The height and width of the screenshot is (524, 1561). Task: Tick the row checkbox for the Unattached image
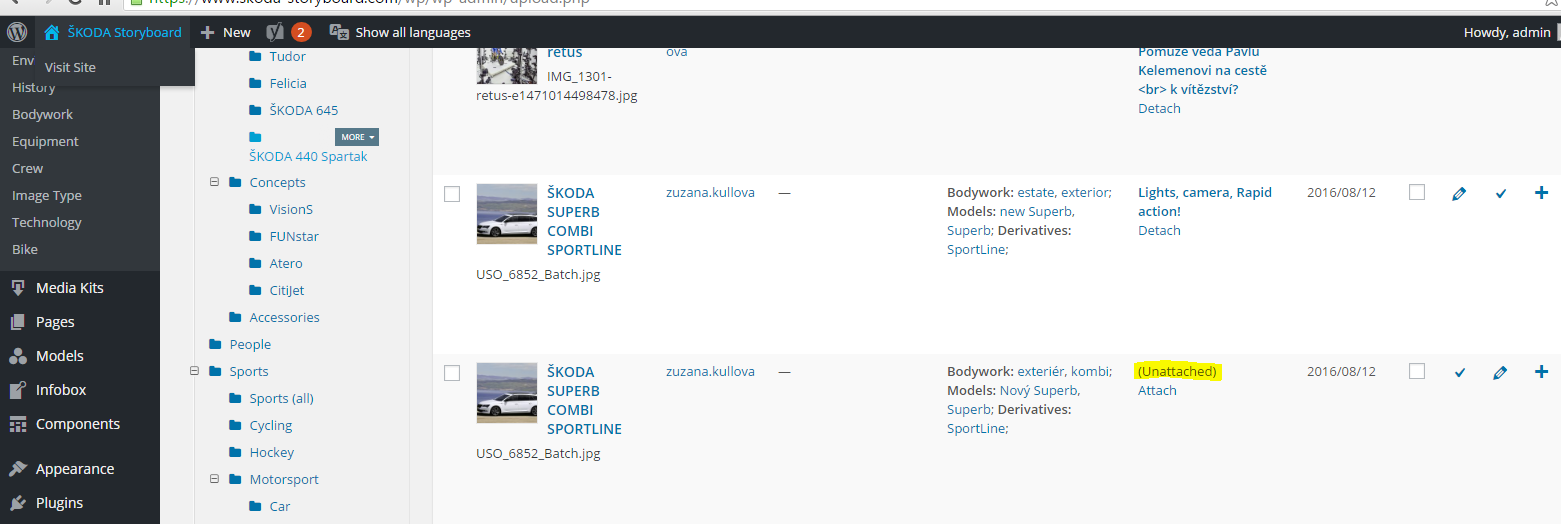click(x=452, y=373)
